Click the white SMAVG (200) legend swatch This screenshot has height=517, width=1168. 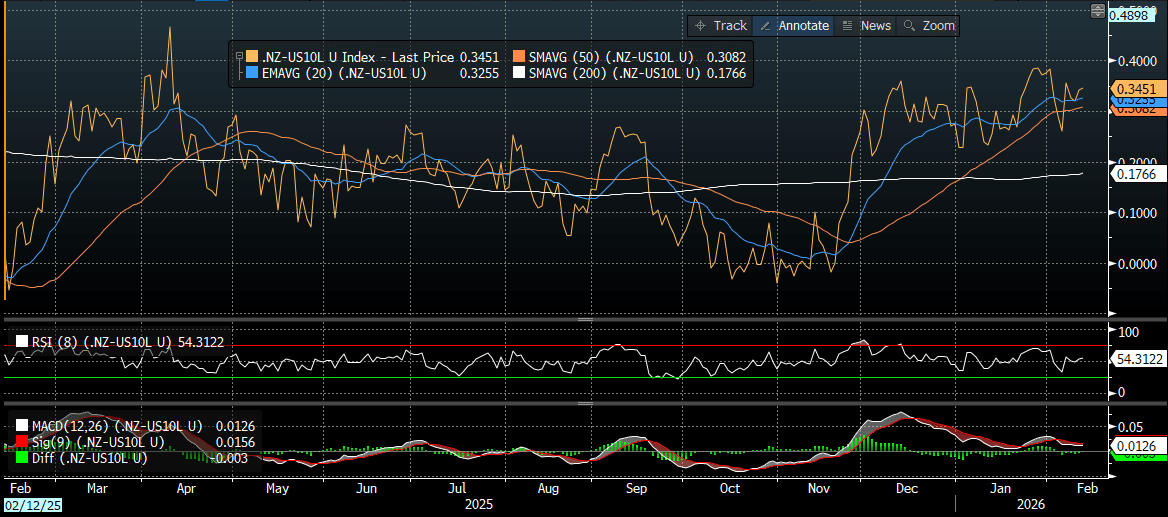pos(519,73)
